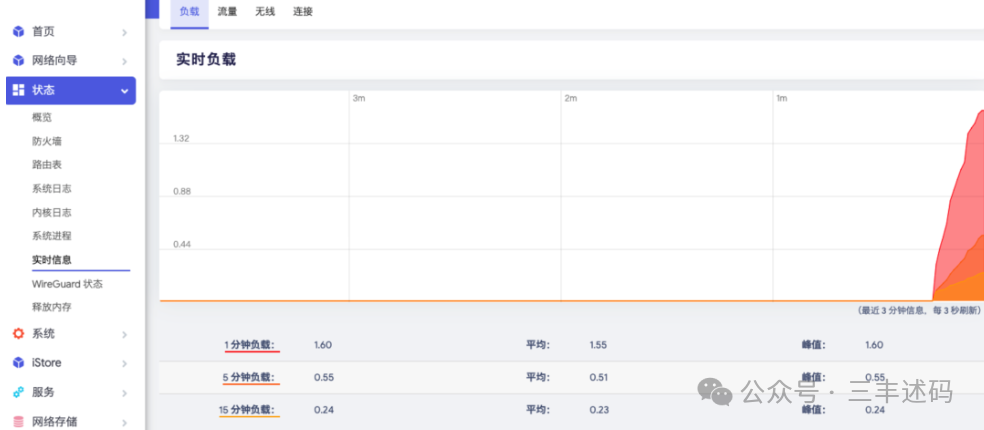984x430 pixels.
Task: Open 概览 under 状态 menu
Action: [42, 117]
